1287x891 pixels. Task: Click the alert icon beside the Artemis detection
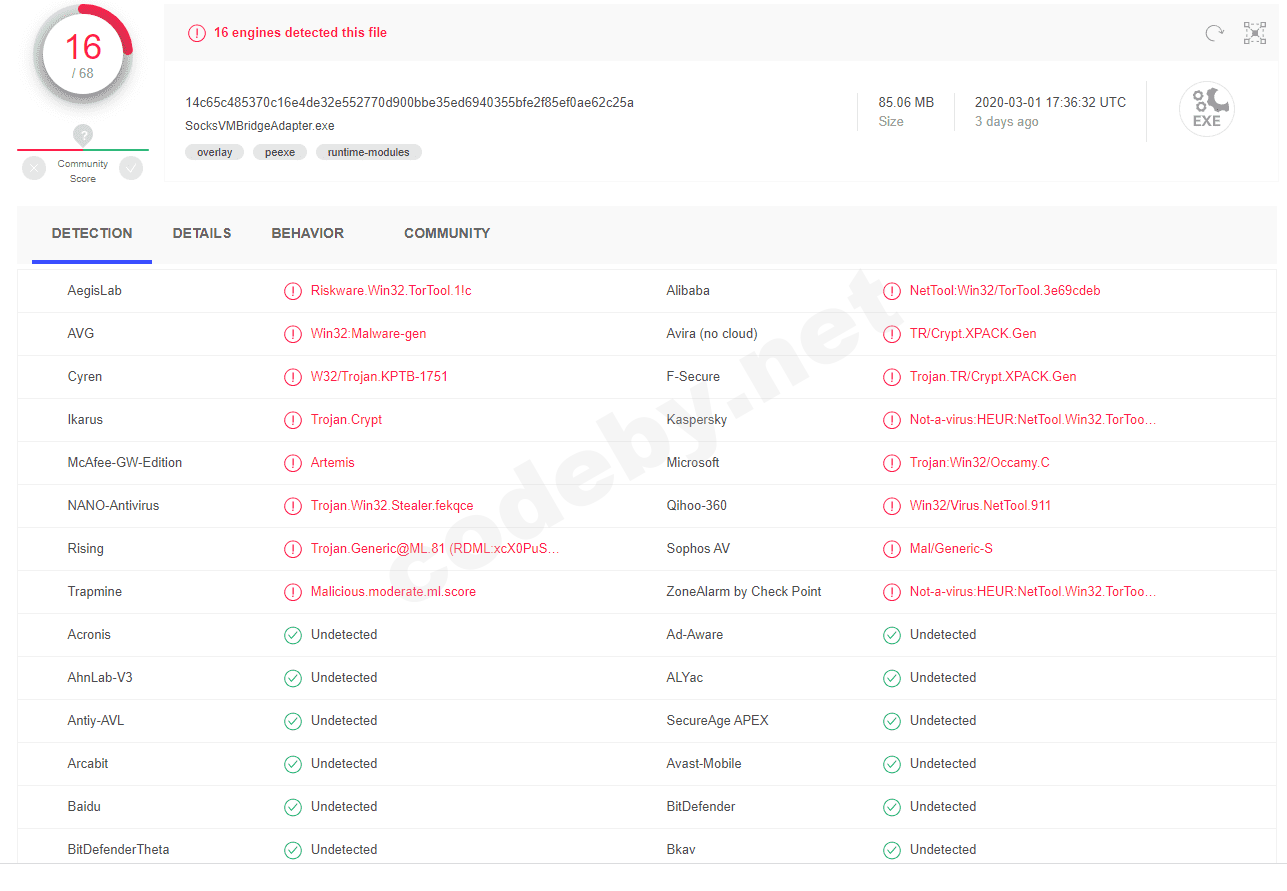(x=293, y=463)
